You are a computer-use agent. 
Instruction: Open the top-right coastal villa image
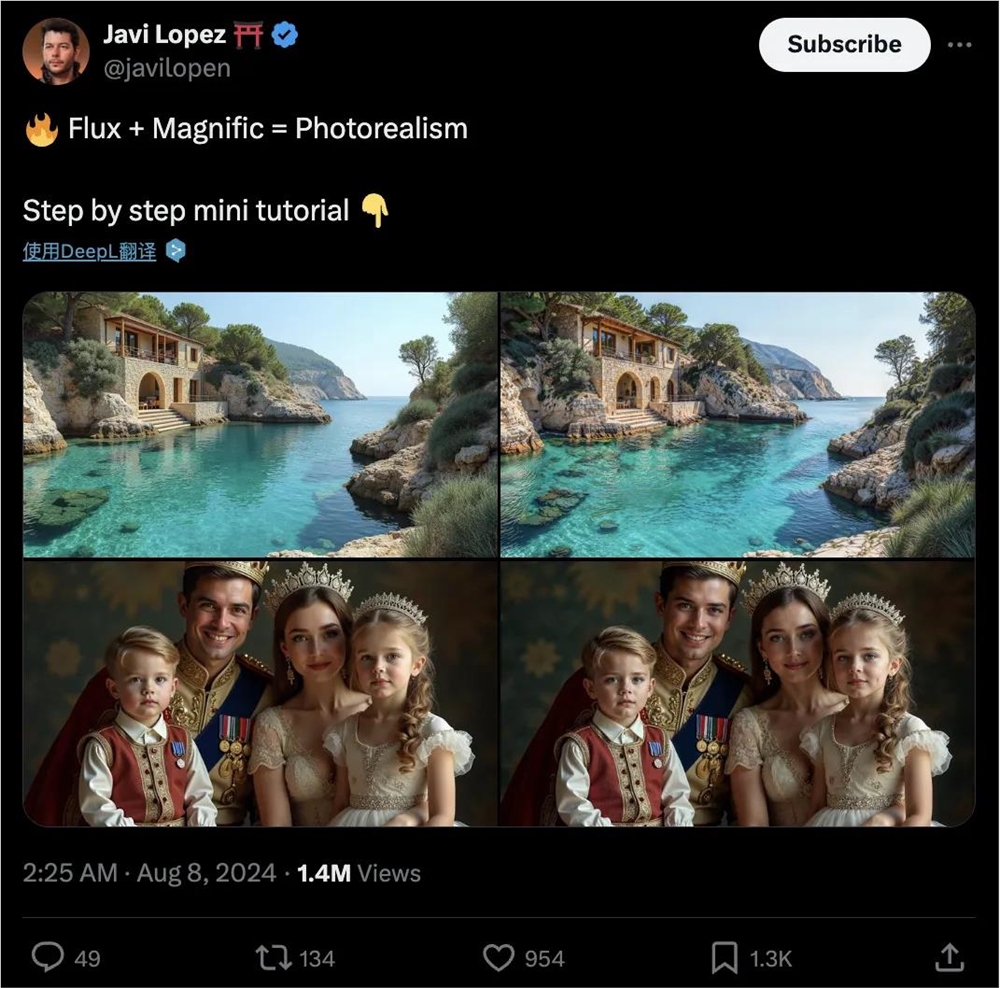pyautogui.click(x=737, y=424)
